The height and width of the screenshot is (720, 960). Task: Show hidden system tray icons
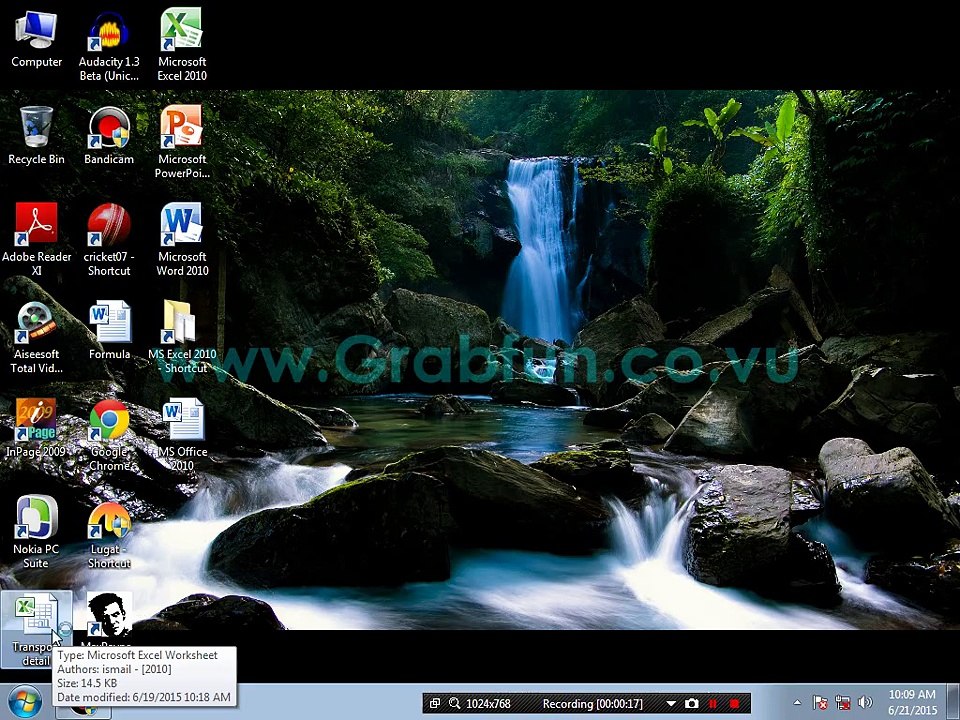pyautogui.click(x=797, y=702)
